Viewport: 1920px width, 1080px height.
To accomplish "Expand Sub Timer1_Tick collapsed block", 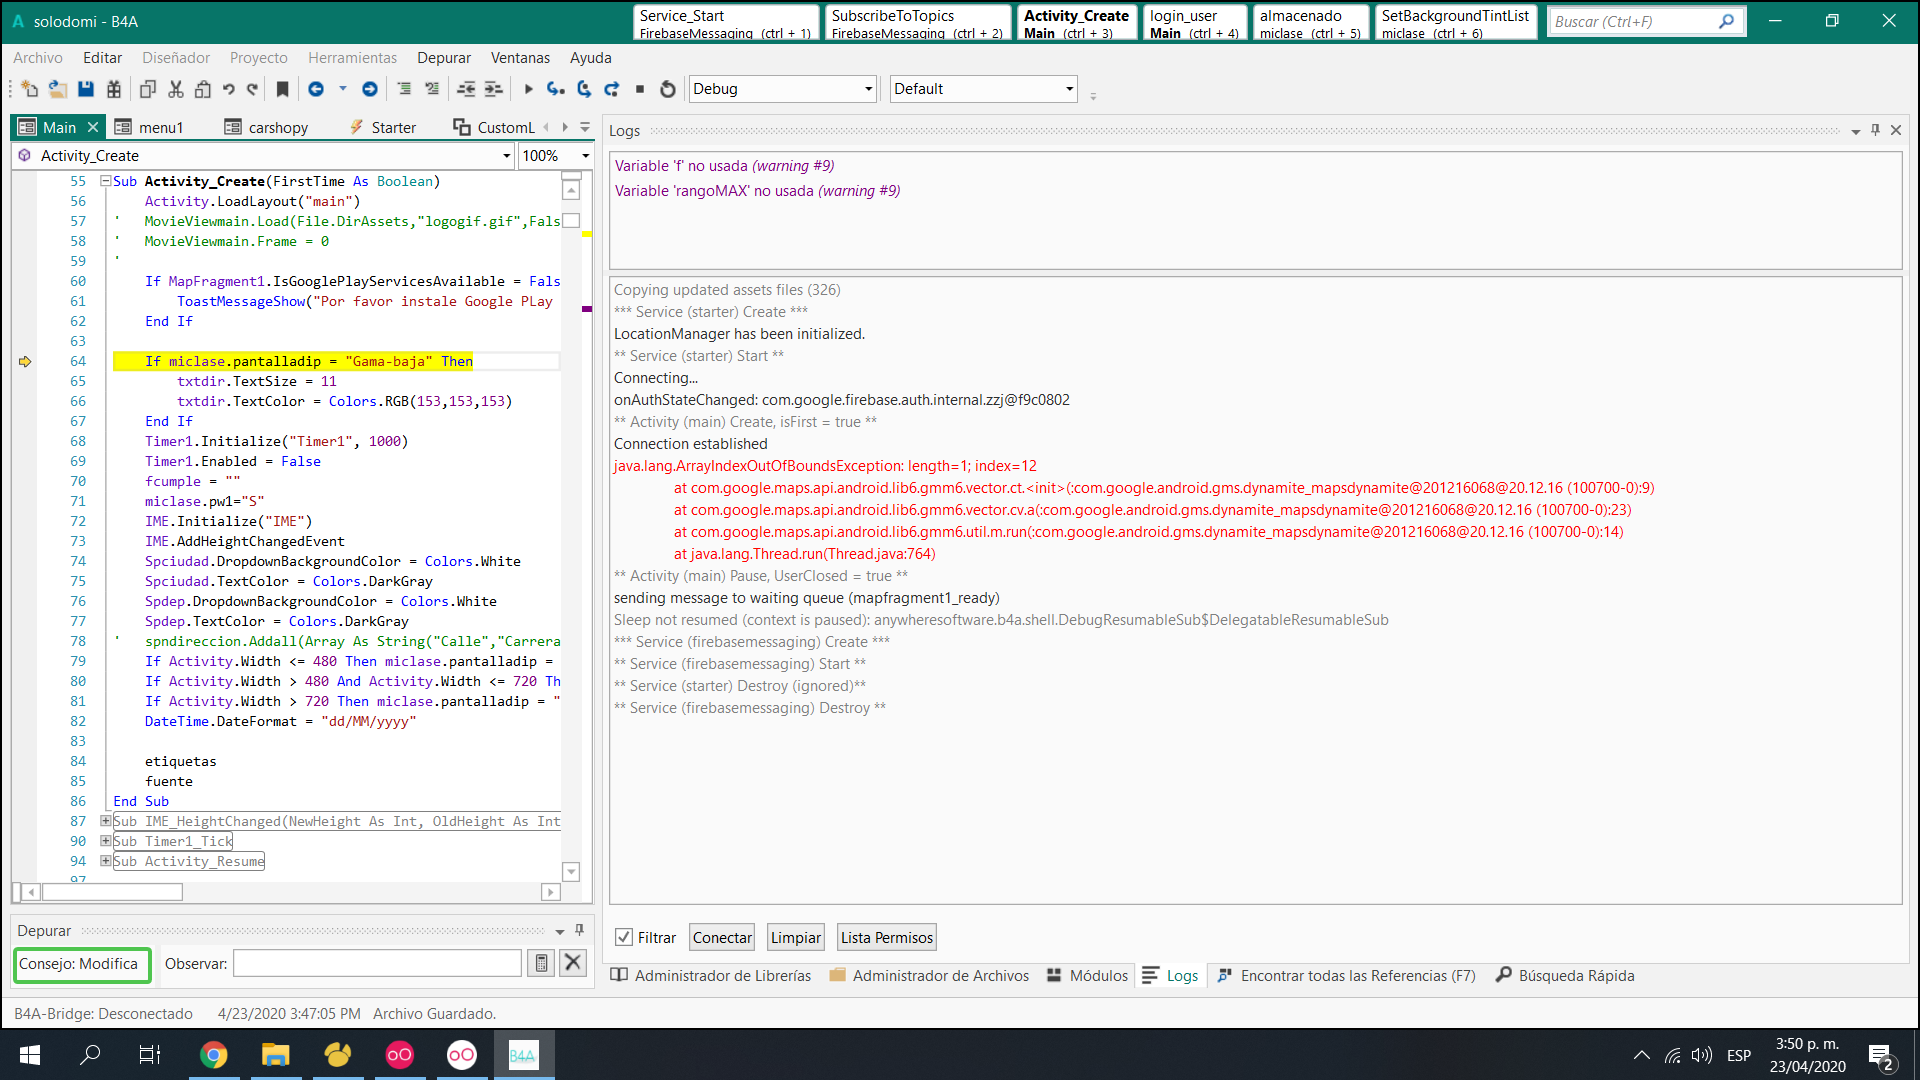I will point(105,841).
